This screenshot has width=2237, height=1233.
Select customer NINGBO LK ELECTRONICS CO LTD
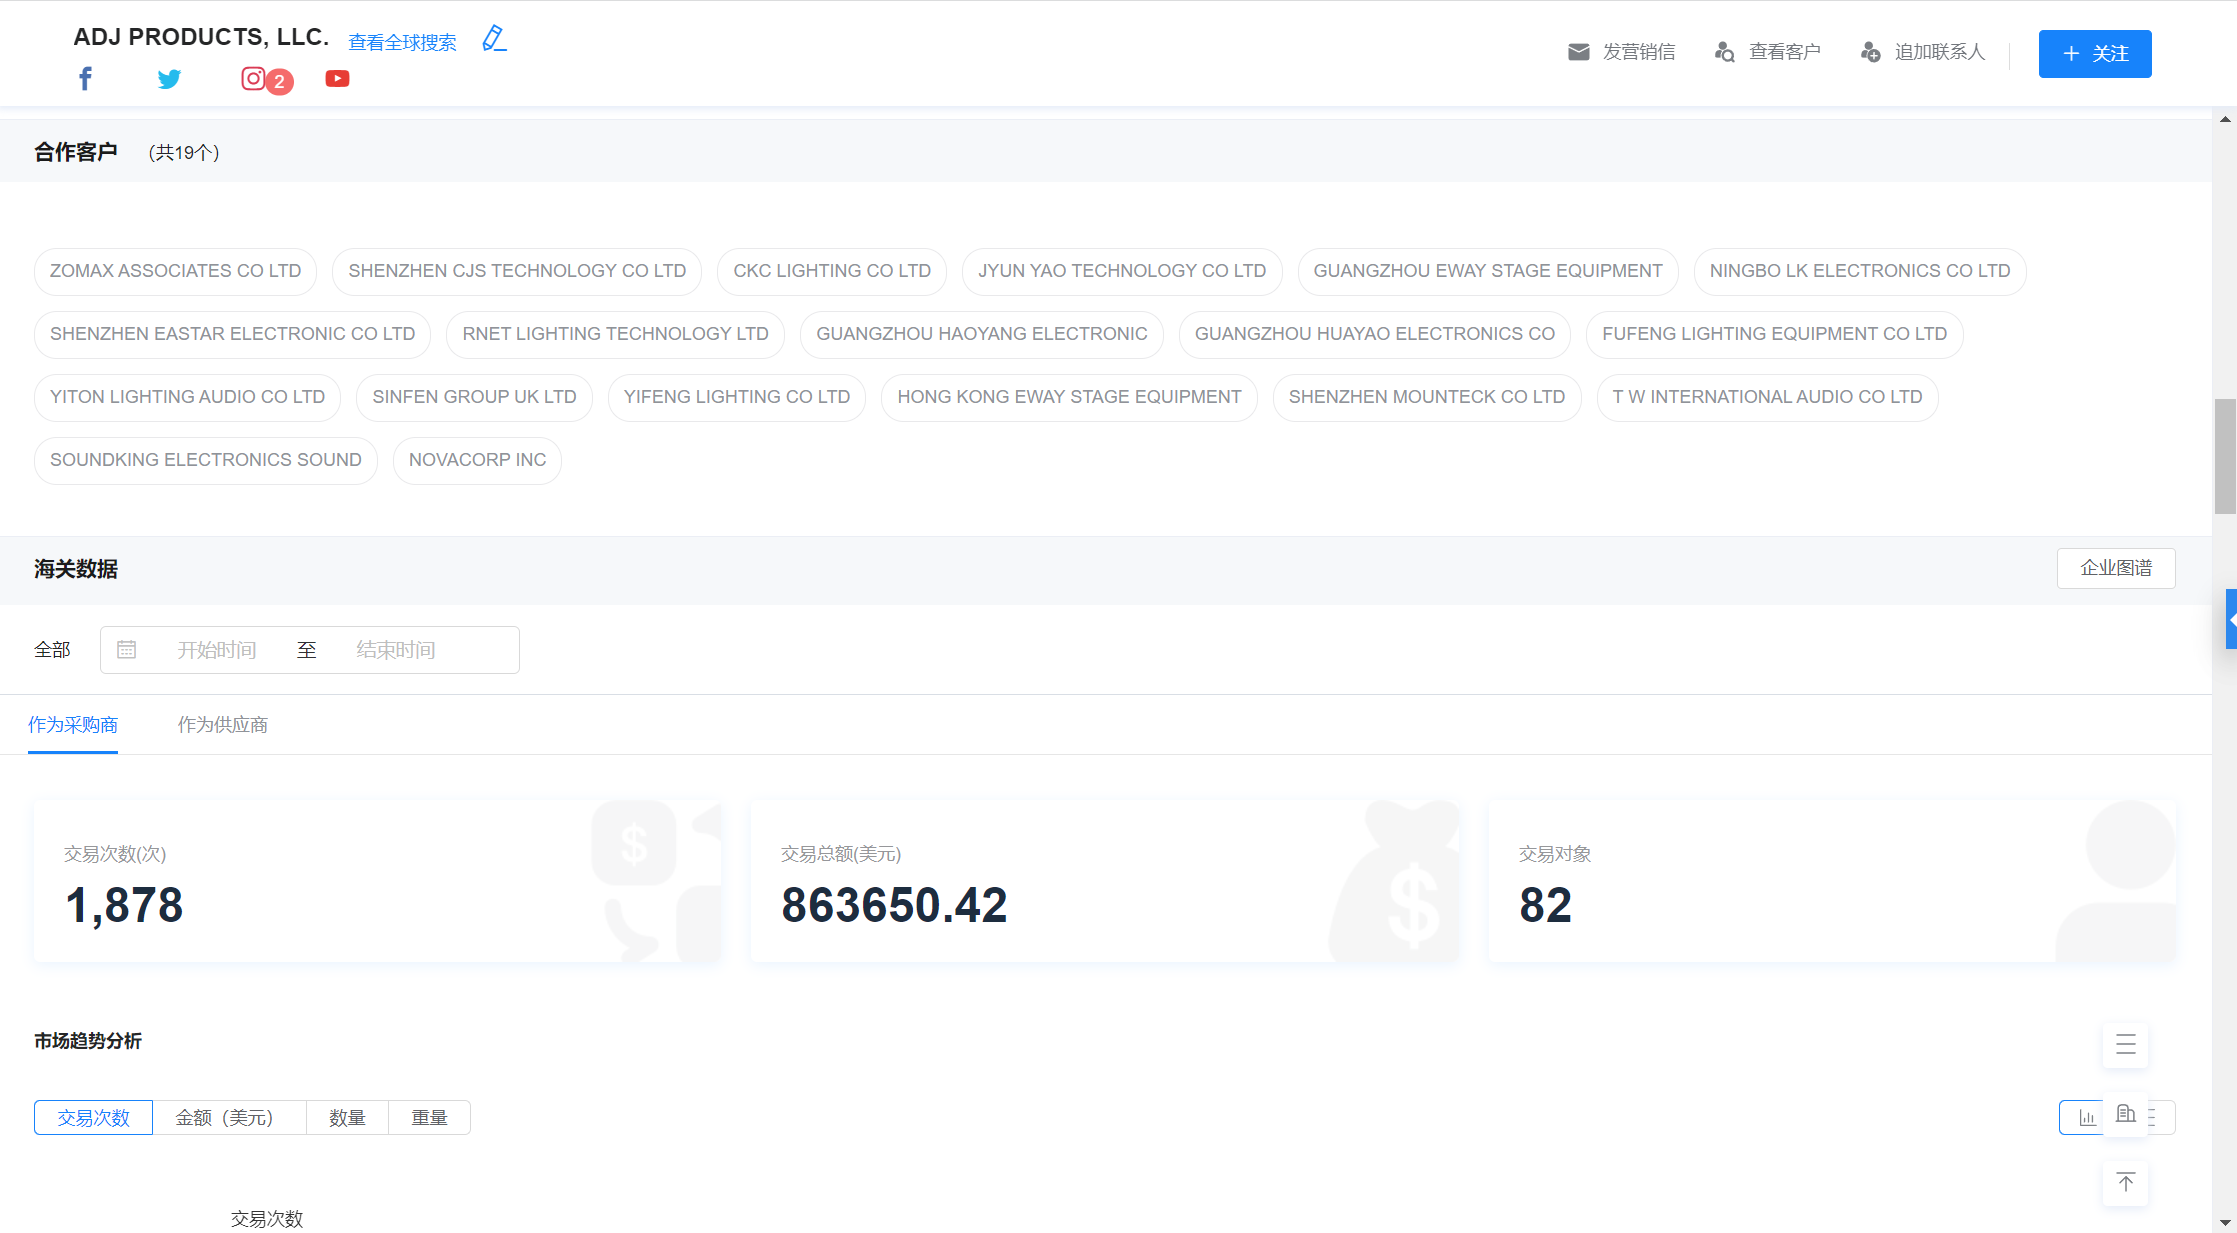click(1860, 271)
